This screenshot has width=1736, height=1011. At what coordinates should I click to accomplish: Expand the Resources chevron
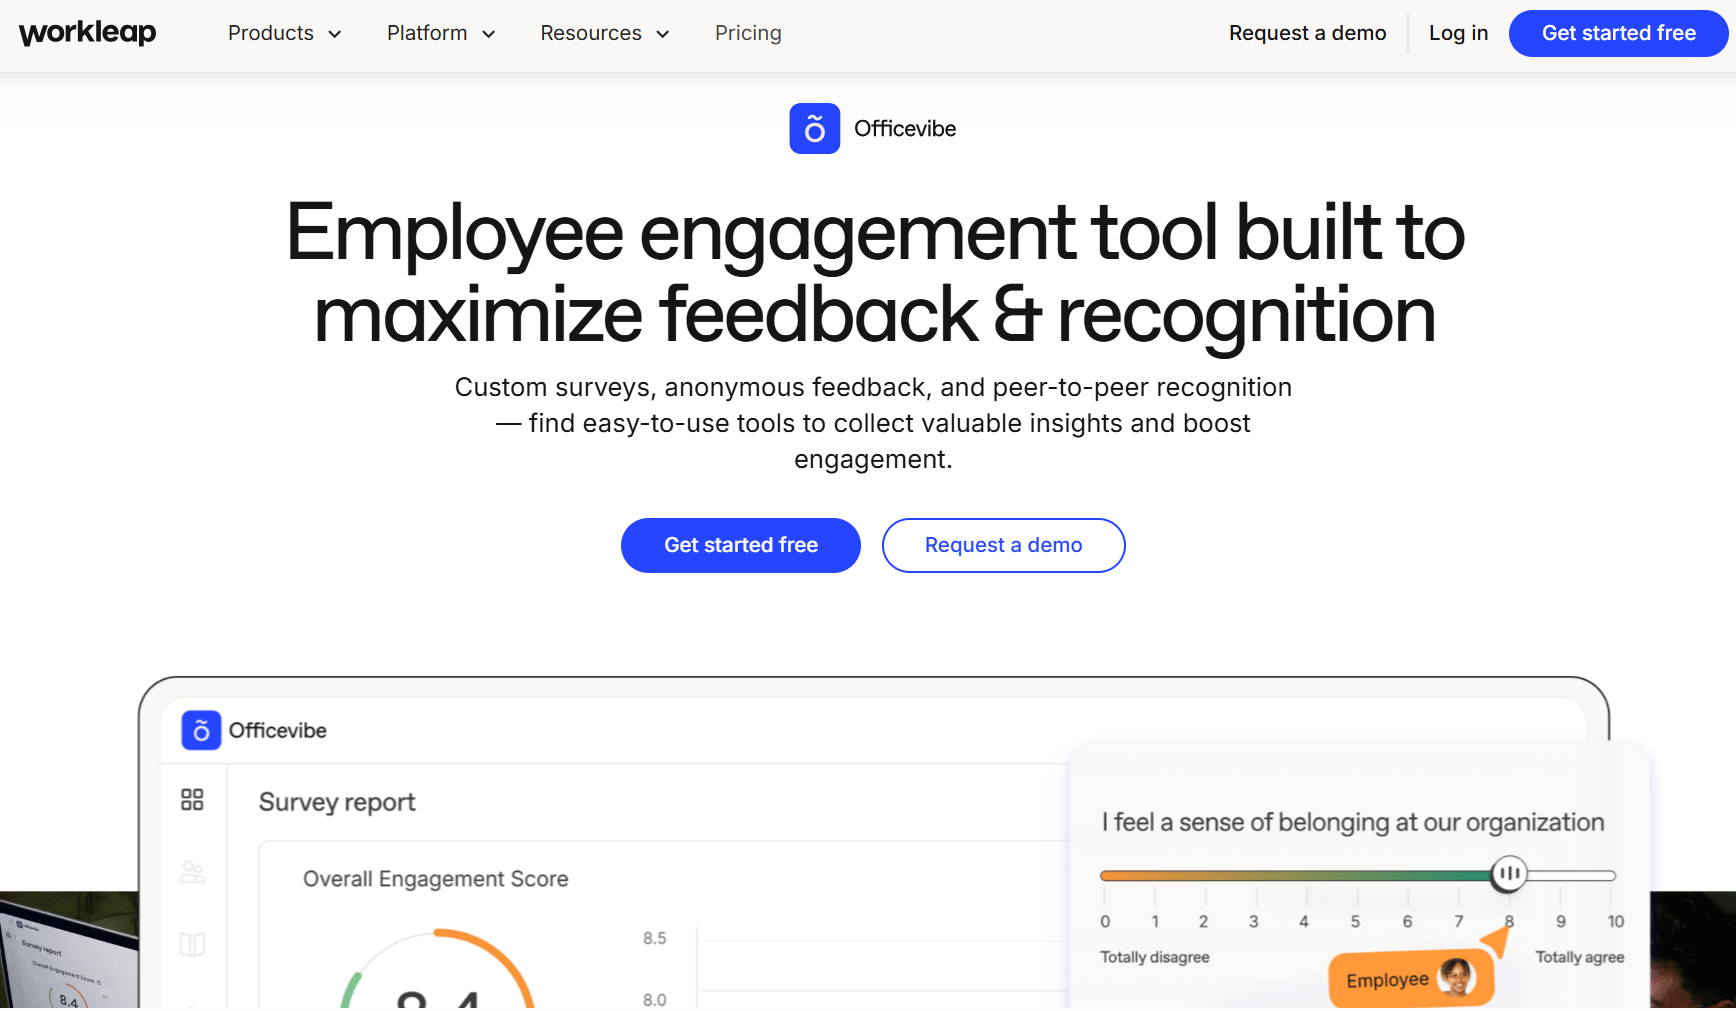tap(663, 34)
